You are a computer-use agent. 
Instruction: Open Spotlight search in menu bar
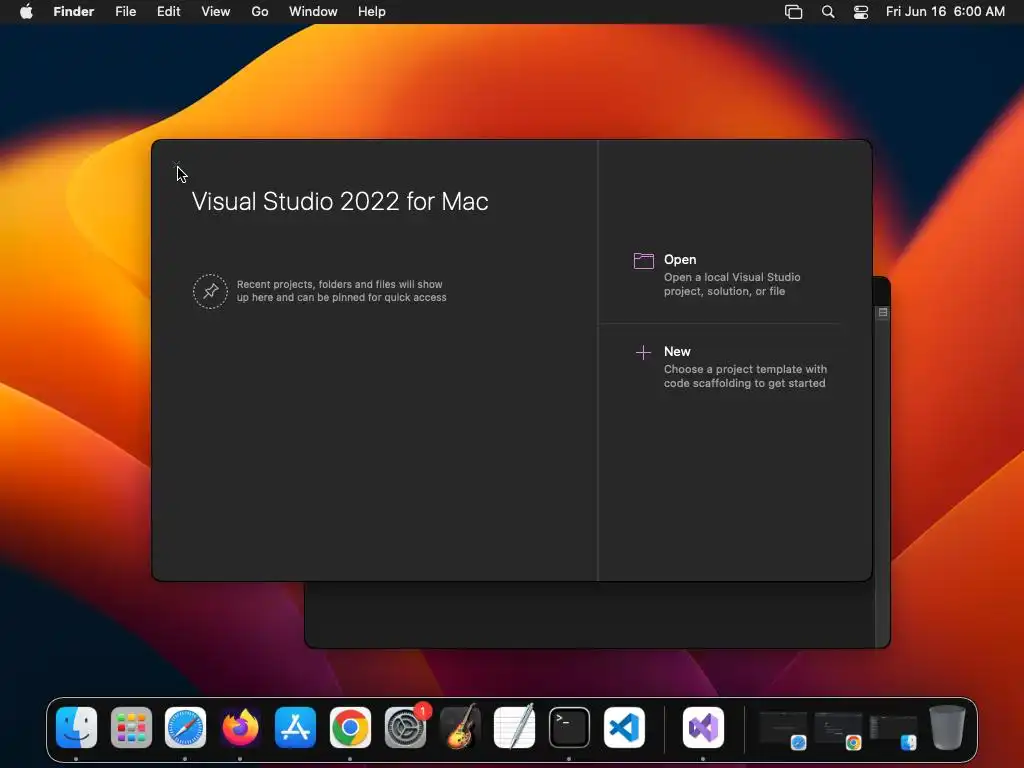[828, 12]
